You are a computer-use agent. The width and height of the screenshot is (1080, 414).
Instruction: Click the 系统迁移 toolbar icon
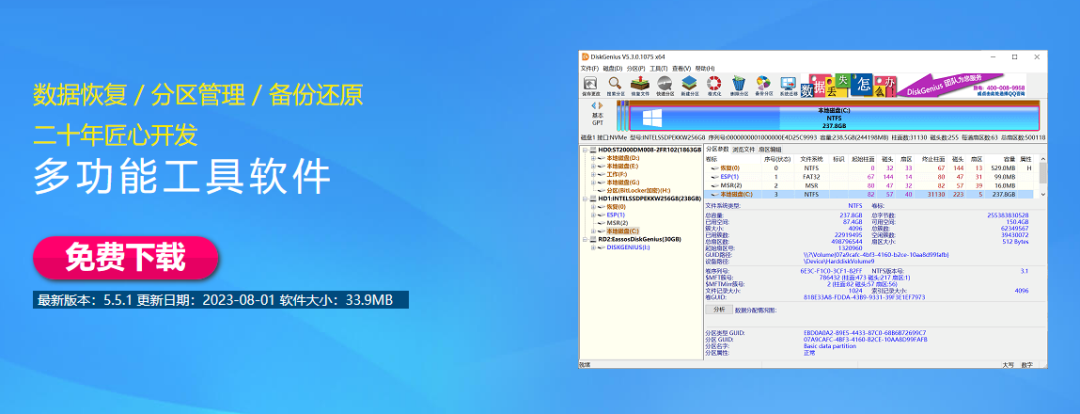(x=788, y=85)
